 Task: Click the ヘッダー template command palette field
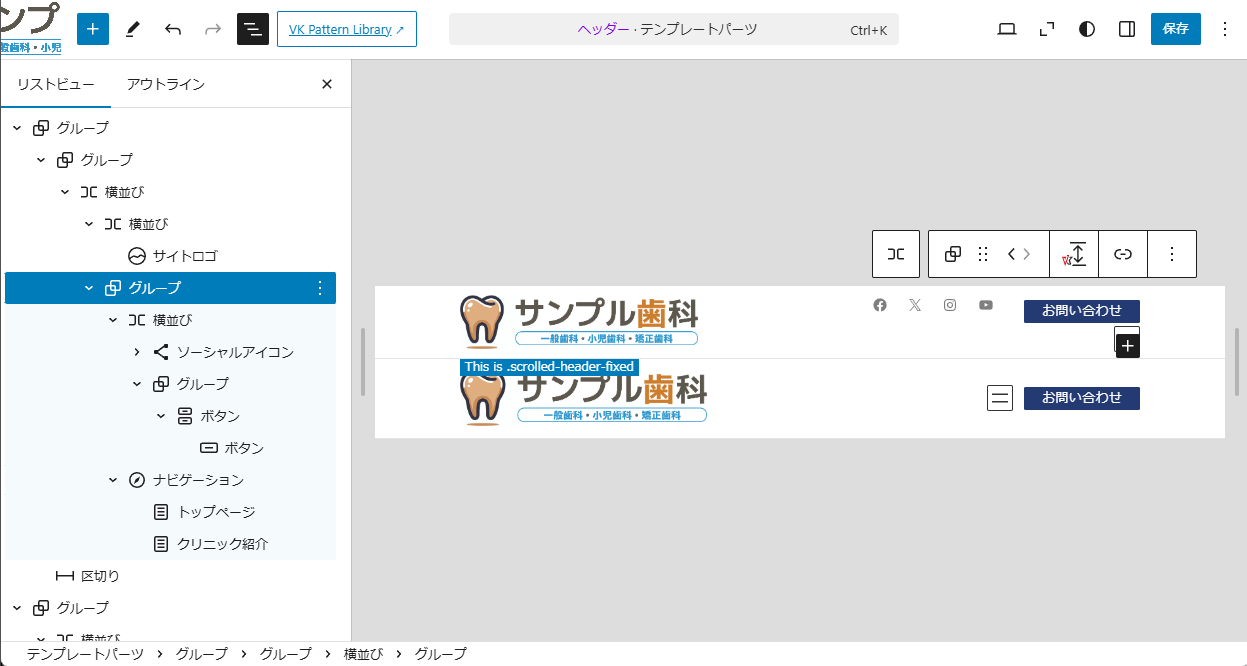[673, 29]
